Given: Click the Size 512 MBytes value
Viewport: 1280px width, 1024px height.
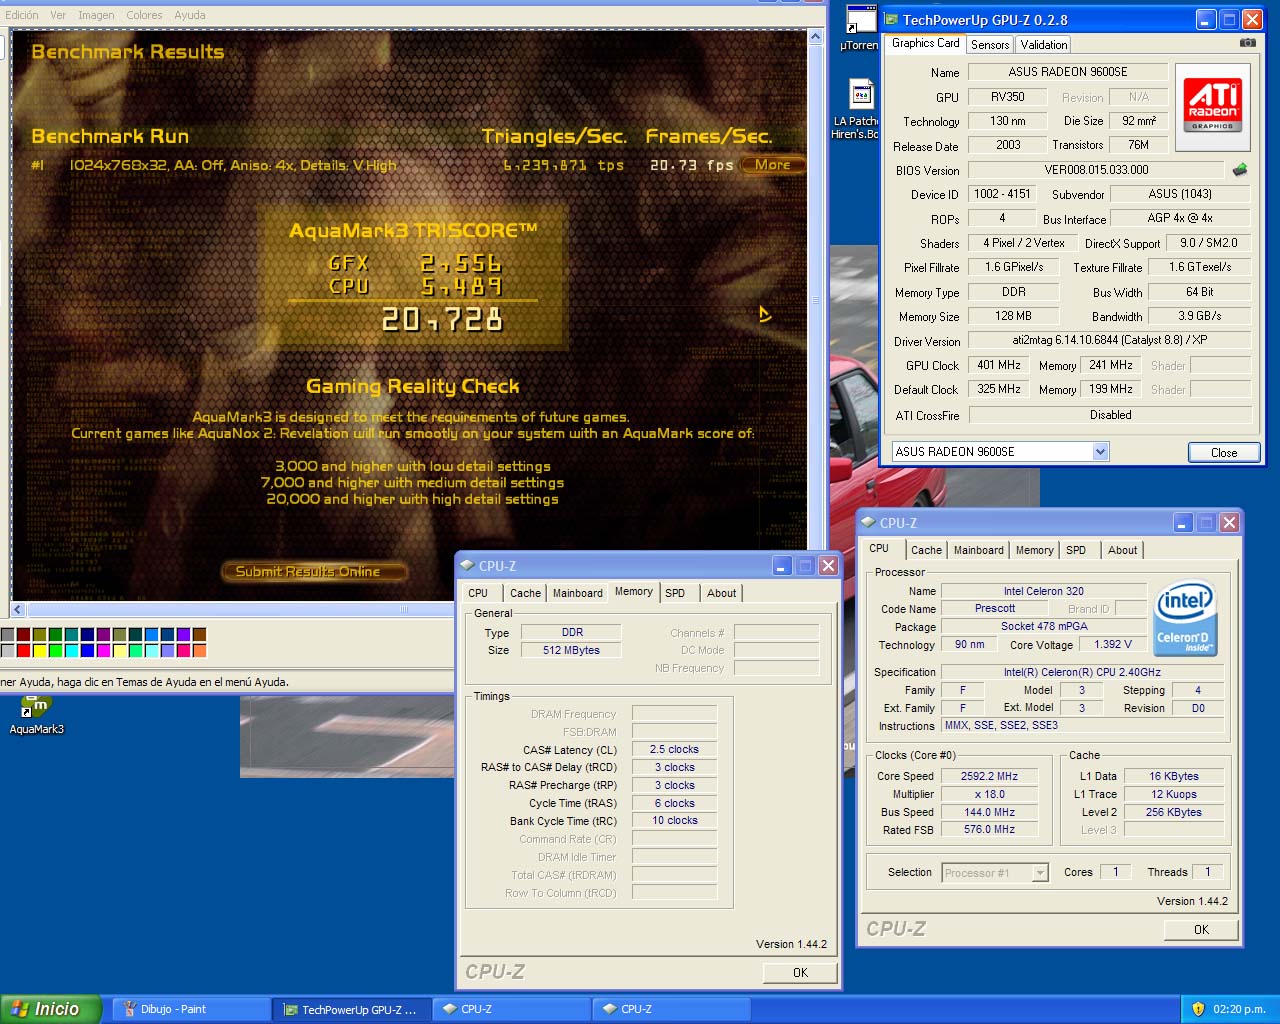Looking at the screenshot, I should point(572,650).
